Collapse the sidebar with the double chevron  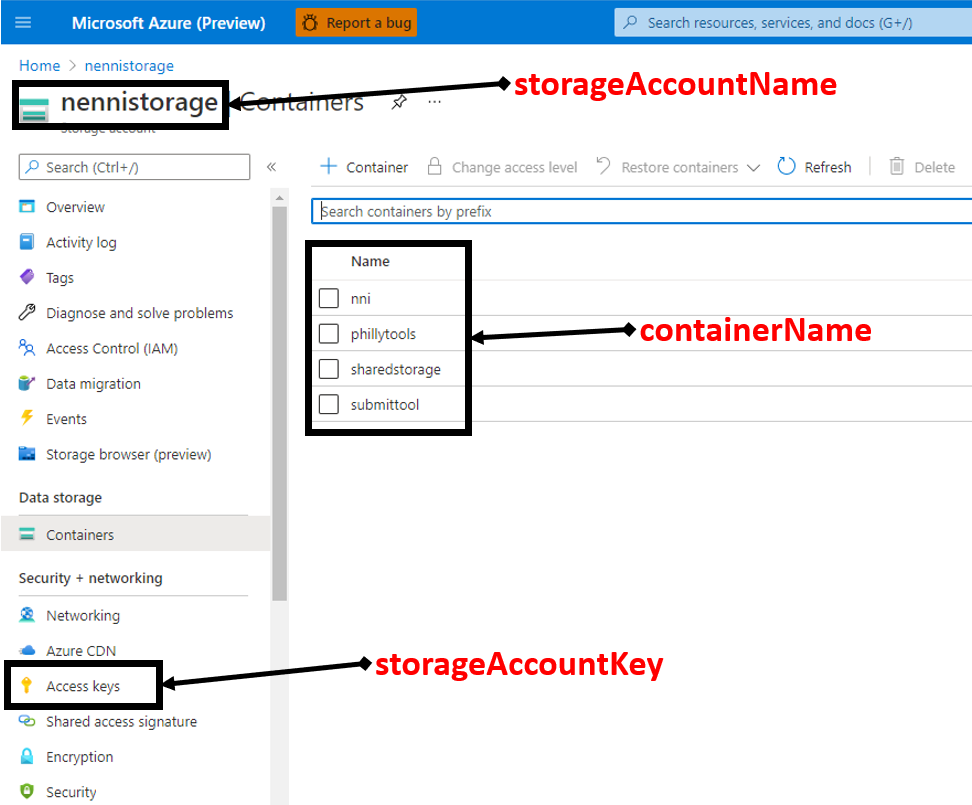click(x=271, y=167)
